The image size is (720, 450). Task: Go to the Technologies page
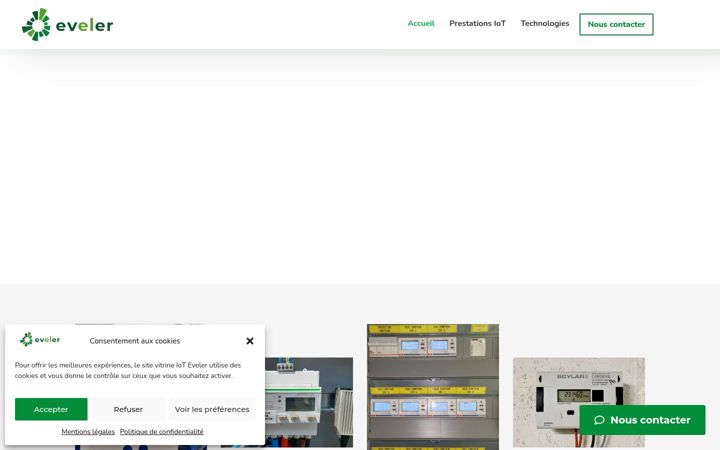point(545,23)
